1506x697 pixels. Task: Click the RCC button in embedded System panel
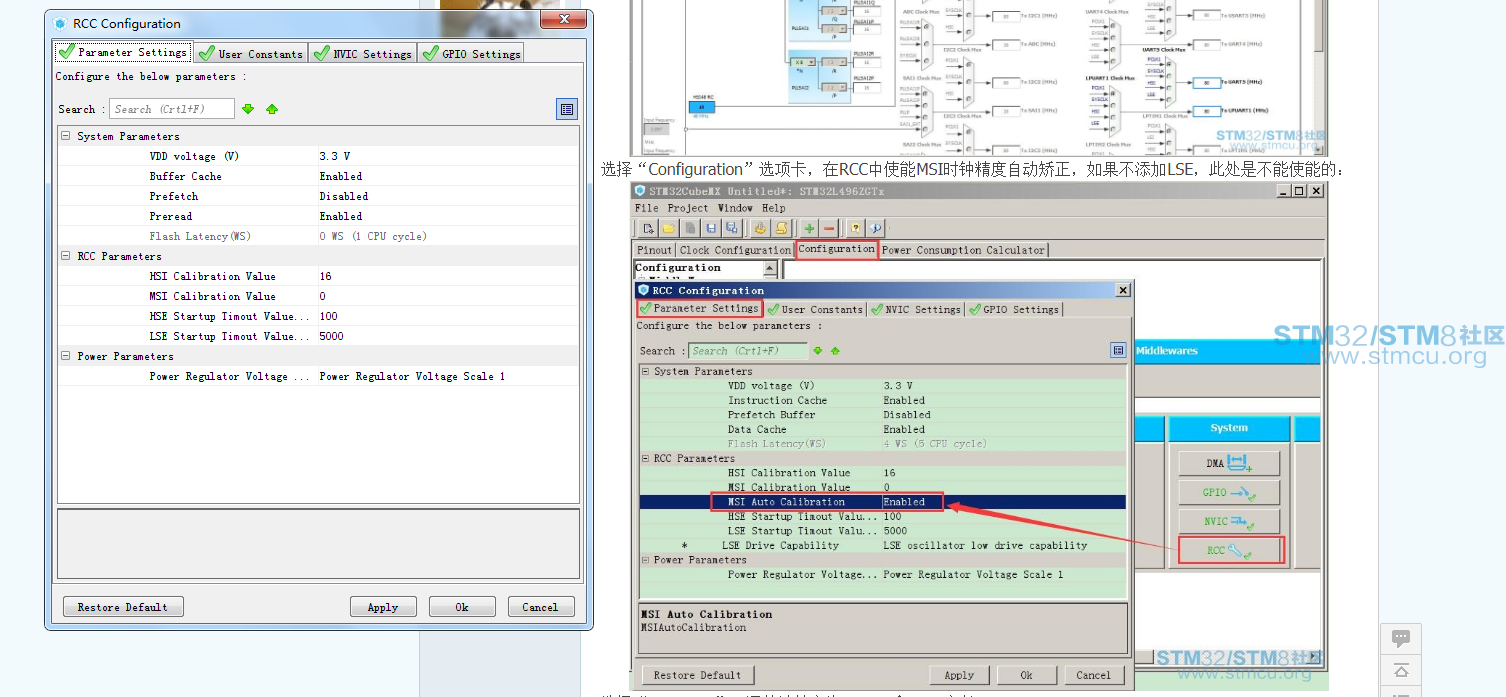(x=1229, y=550)
